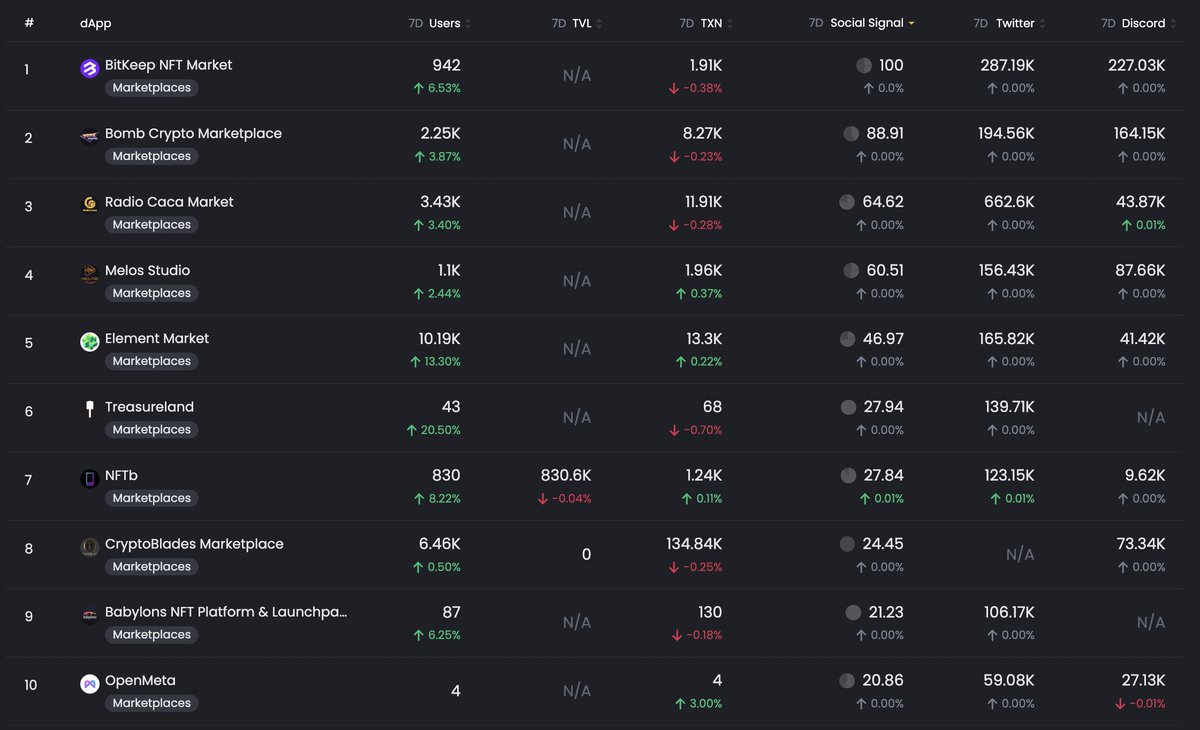Open the Babylons NFT Platform & Launchpad page

[x=226, y=612]
